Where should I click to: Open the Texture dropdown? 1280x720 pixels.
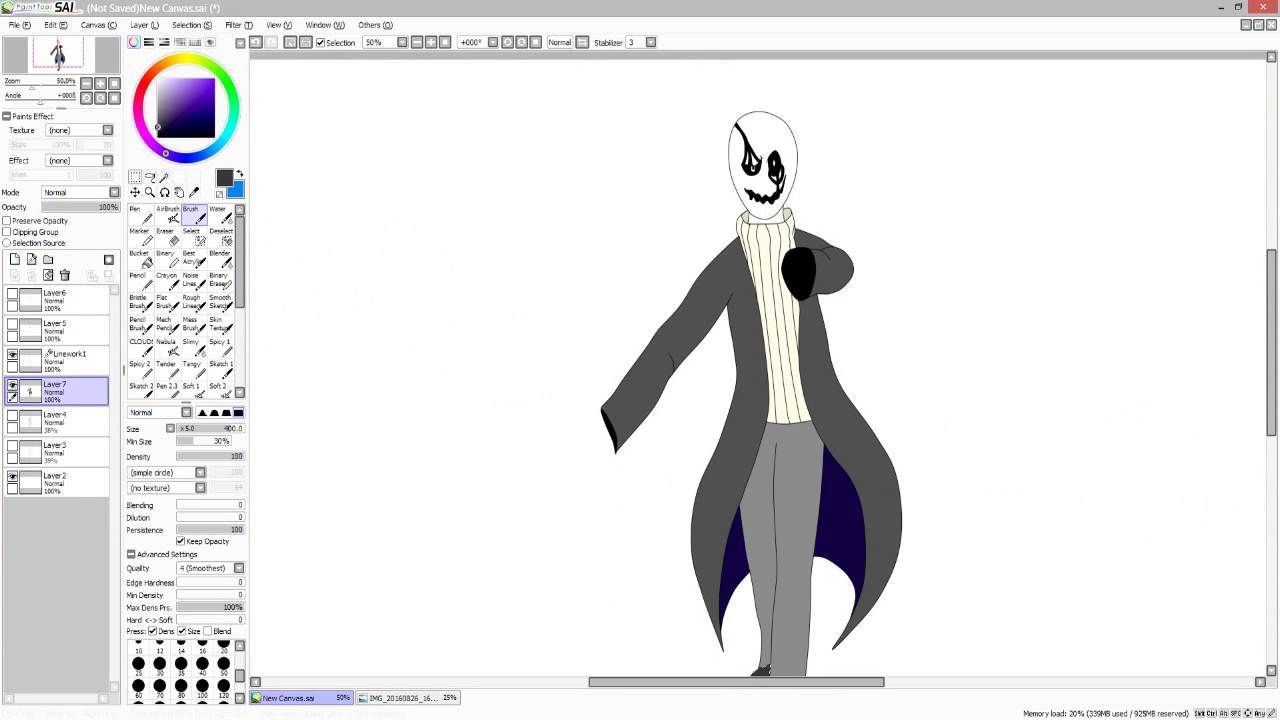107,130
